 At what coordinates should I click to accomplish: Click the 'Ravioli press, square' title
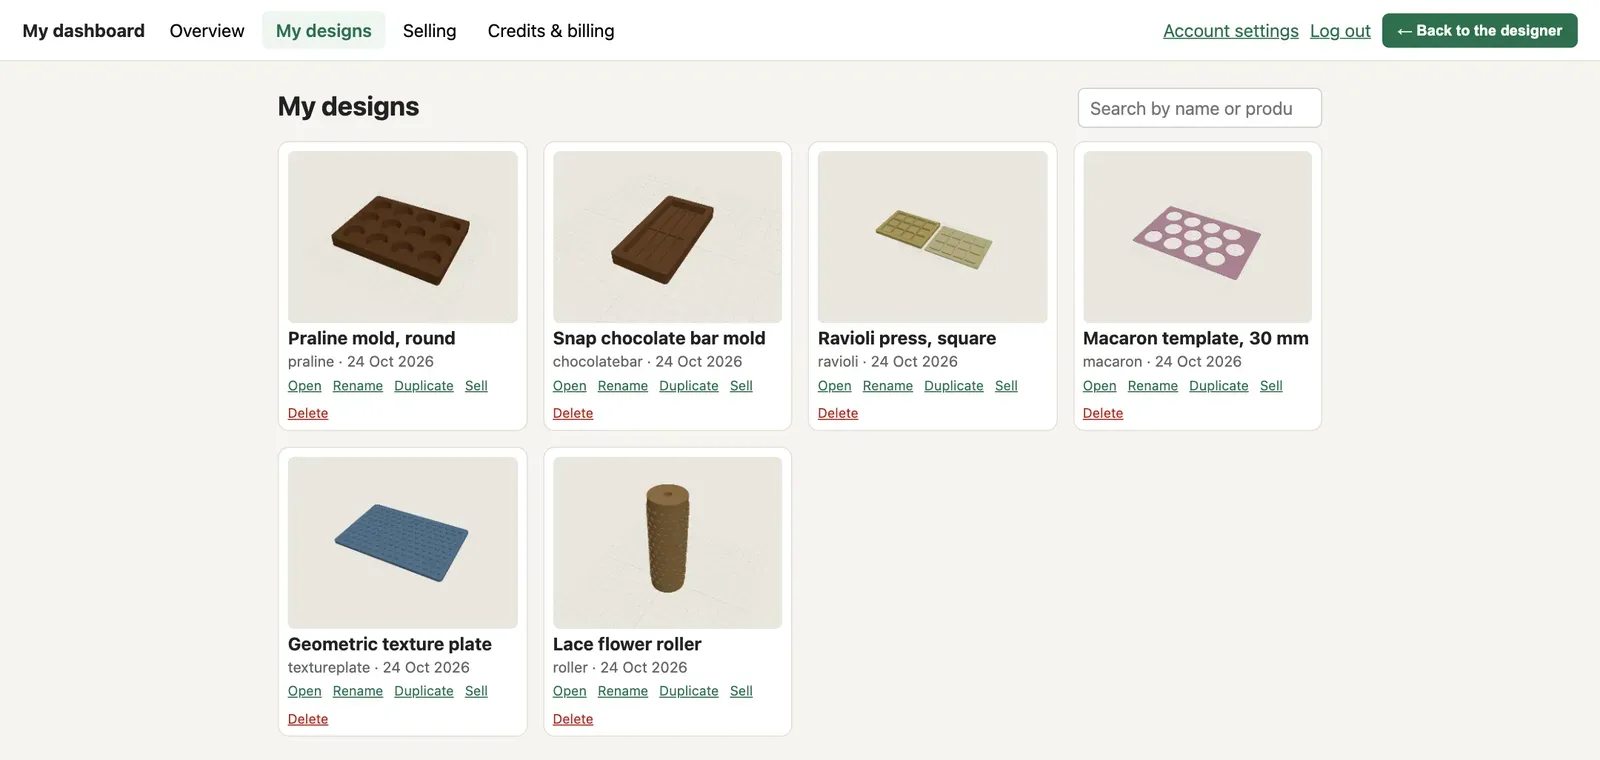tap(907, 338)
